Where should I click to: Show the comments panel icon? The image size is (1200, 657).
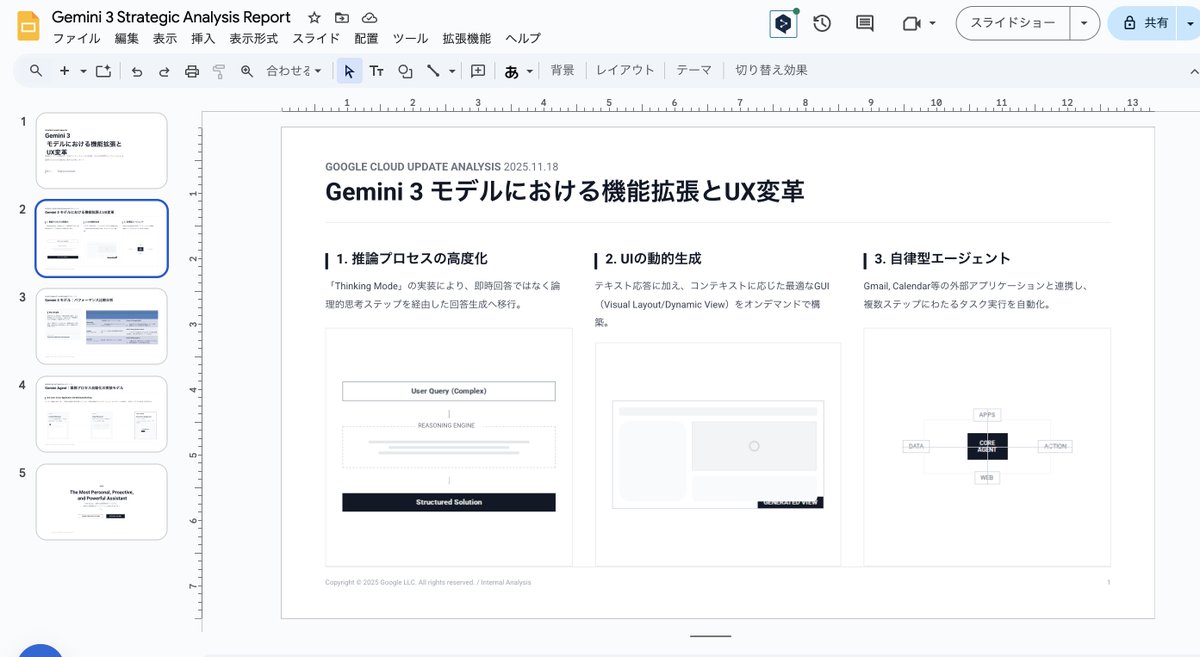pos(865,23)
